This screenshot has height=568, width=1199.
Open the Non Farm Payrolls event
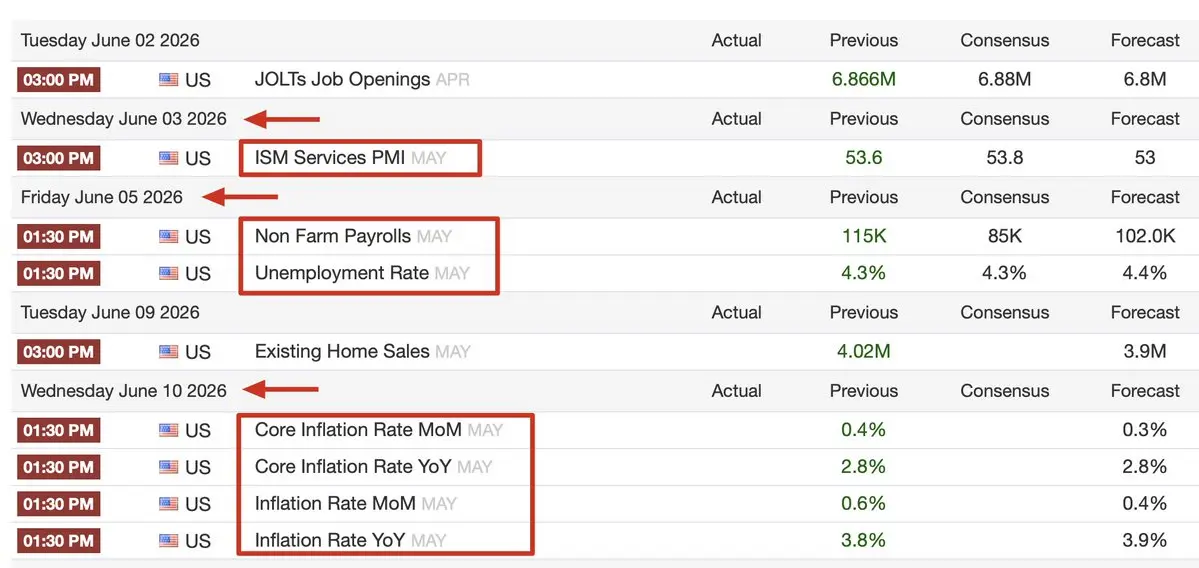333,237
